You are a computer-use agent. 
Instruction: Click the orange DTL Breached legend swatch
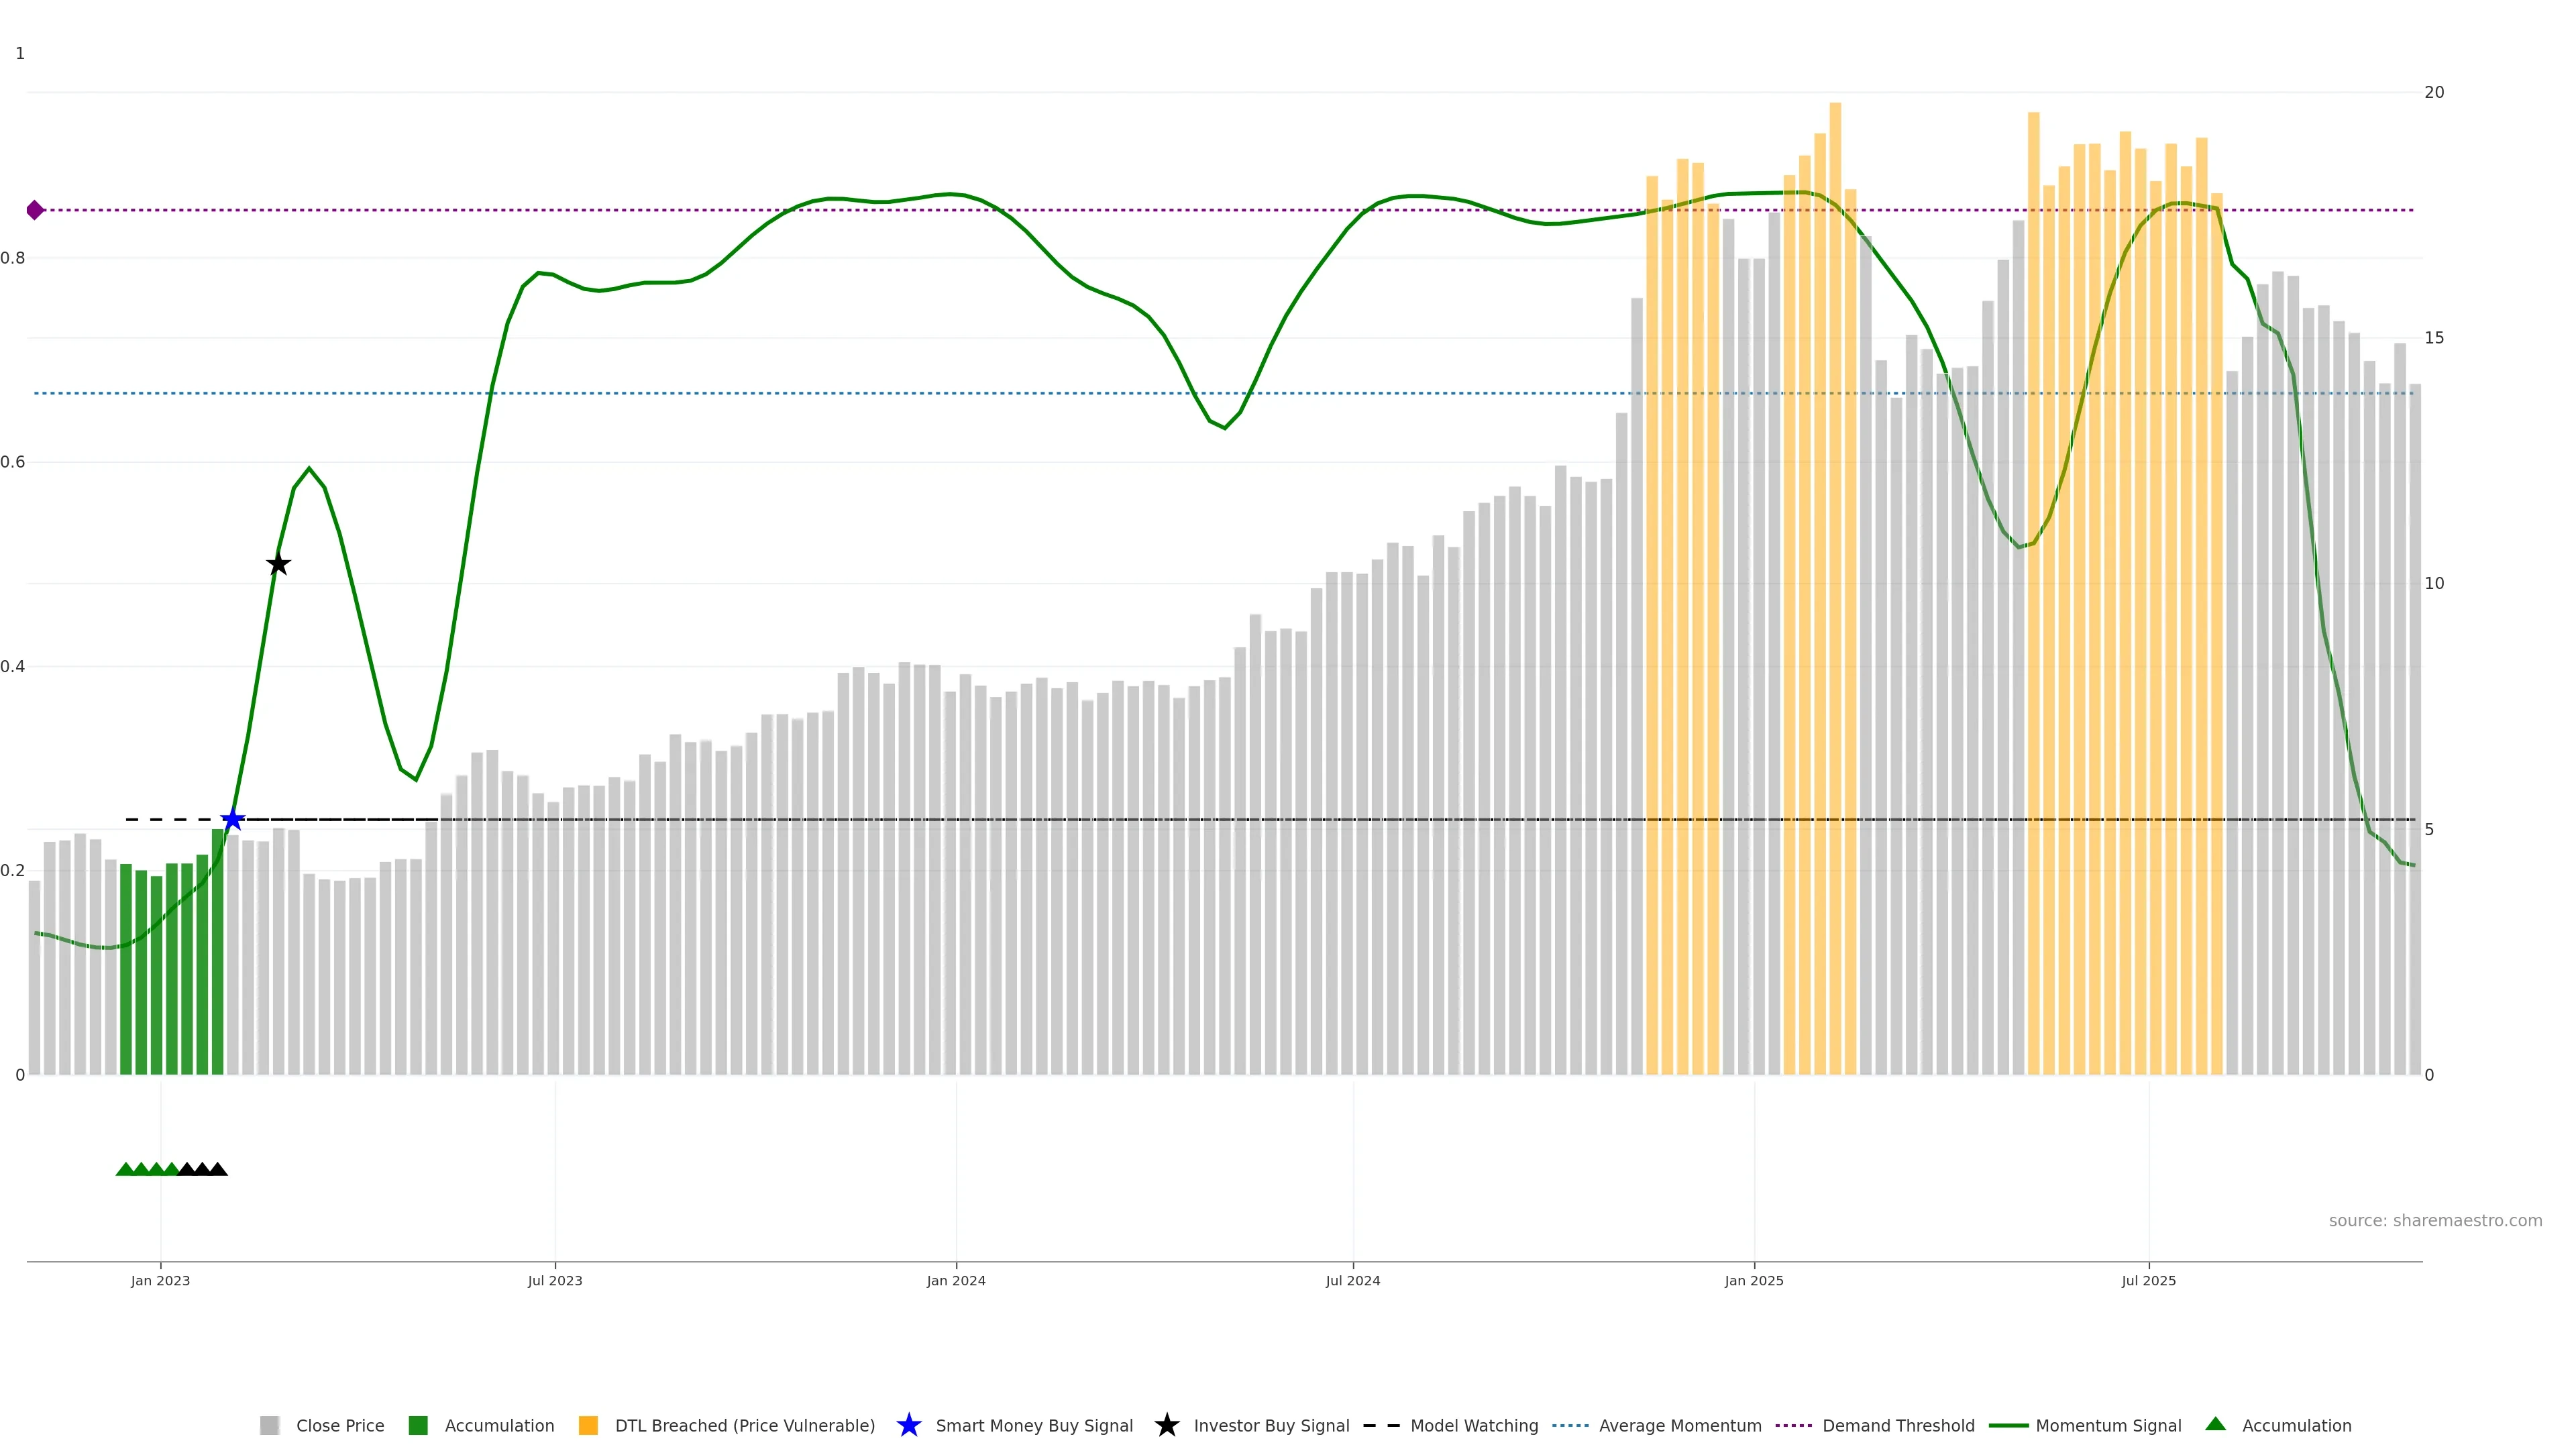coord(588,1425)
